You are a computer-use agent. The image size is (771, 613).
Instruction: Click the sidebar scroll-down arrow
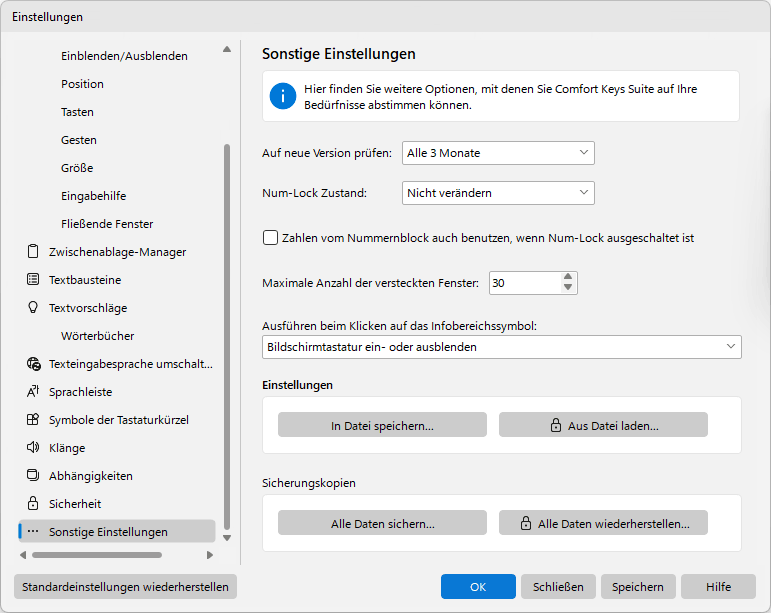coord(227,538)
